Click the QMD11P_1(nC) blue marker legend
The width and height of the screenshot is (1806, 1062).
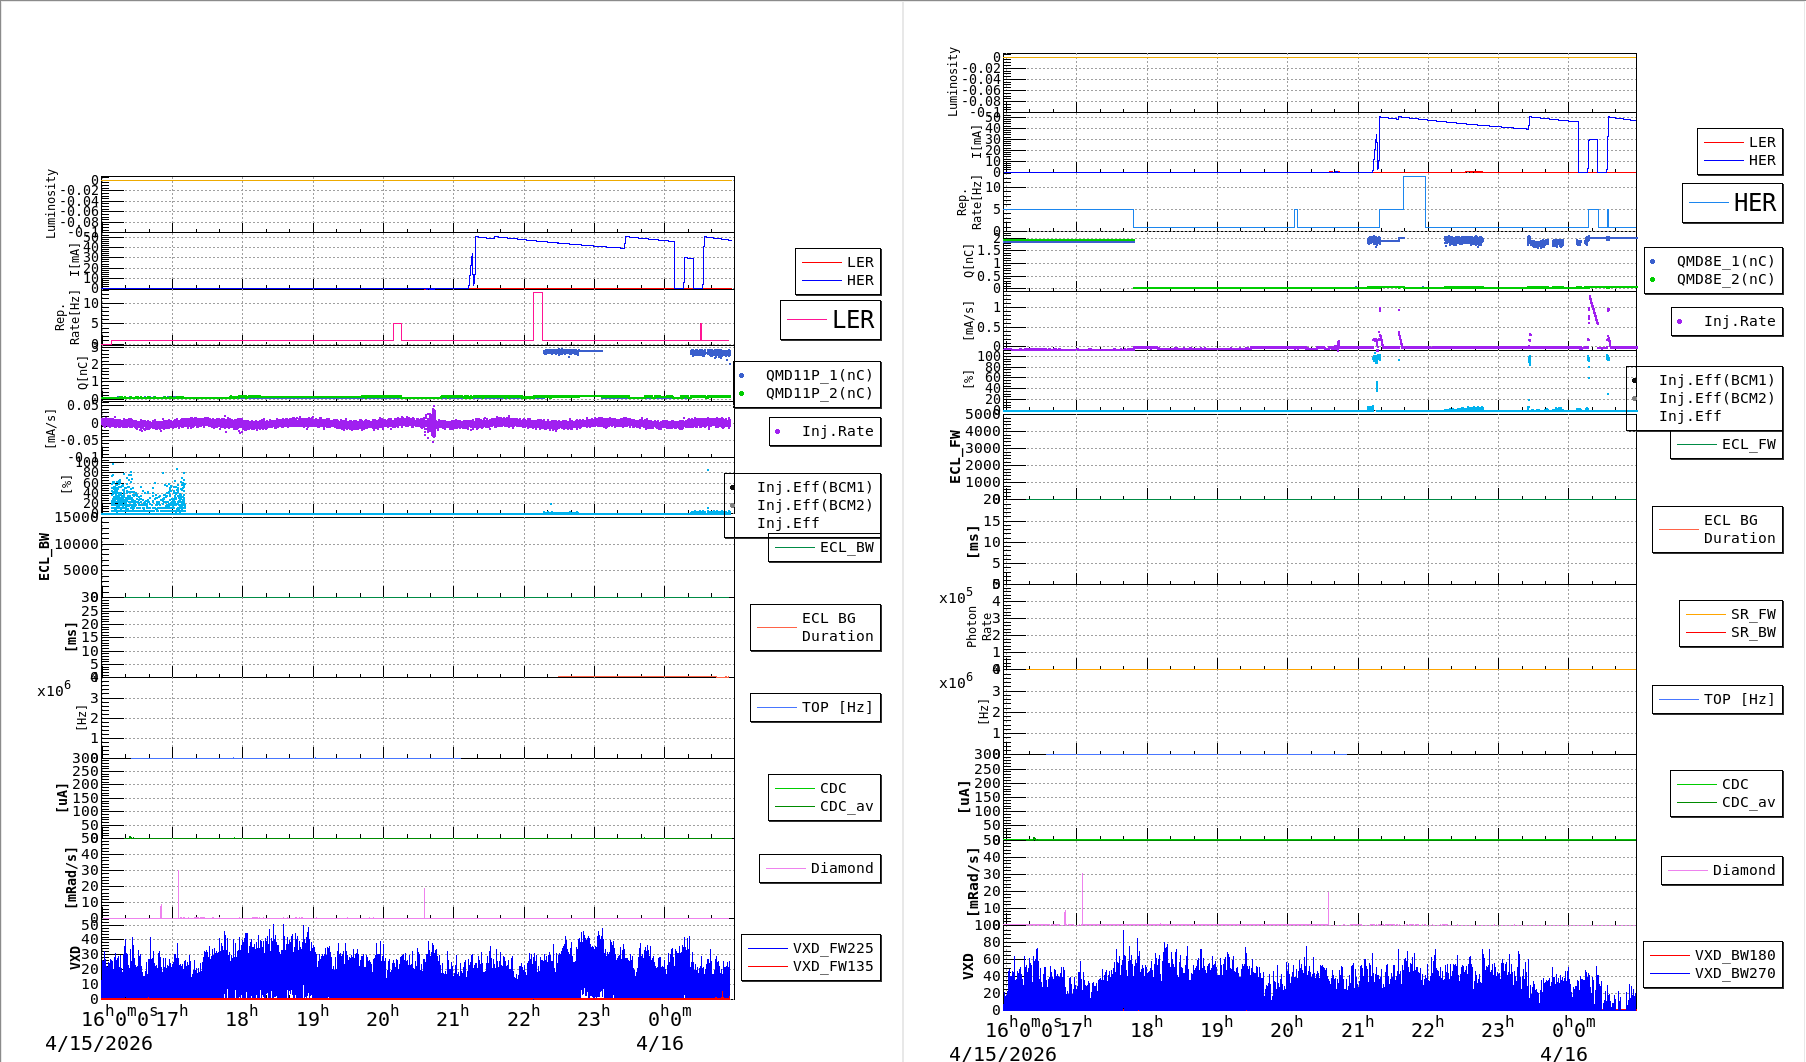pyautogui.click(x=808, y=376)
